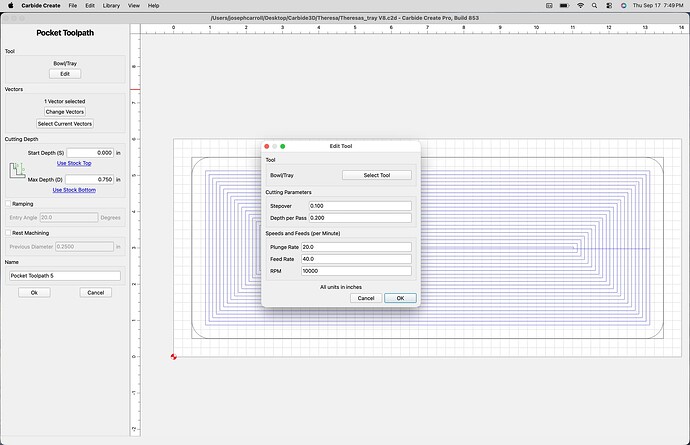Click the Pocket Toolpath heading
The height and width of the screenshot is (445, 690).
65,33
